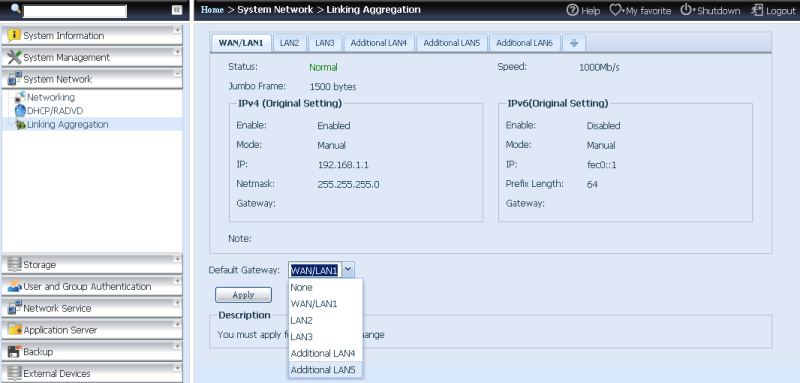The width and height of the screenshot is (800, 383).
Task: Click the IPv4 address 192.168.1.1
Action: [x=343, y=165]
